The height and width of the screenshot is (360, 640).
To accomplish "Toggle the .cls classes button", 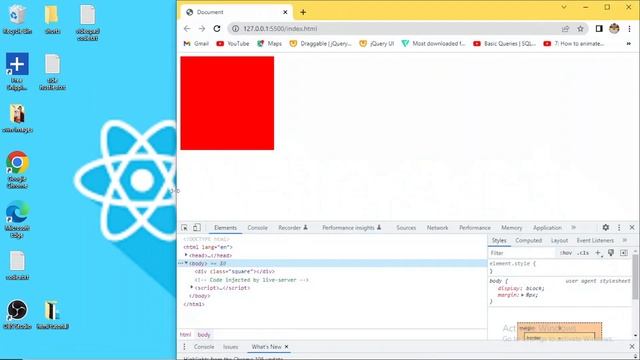I will [583, 253].
